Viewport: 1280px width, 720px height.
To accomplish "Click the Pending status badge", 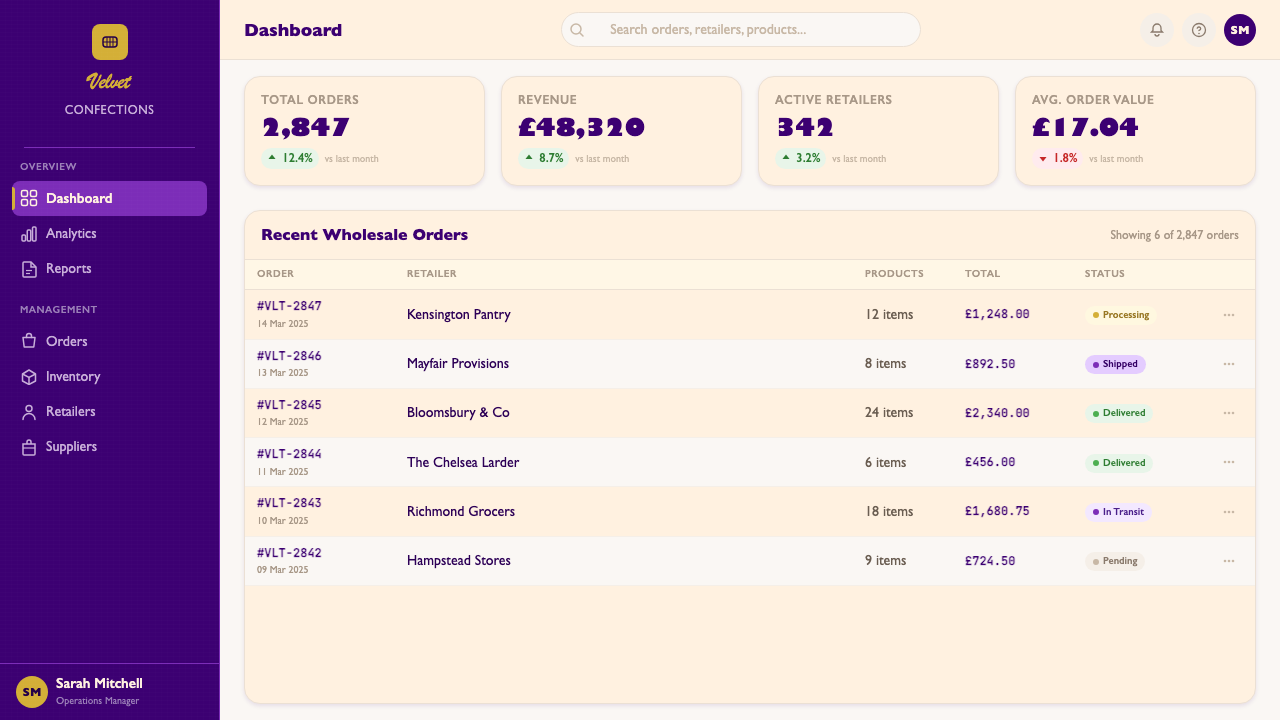I will tap(1115, 561).
